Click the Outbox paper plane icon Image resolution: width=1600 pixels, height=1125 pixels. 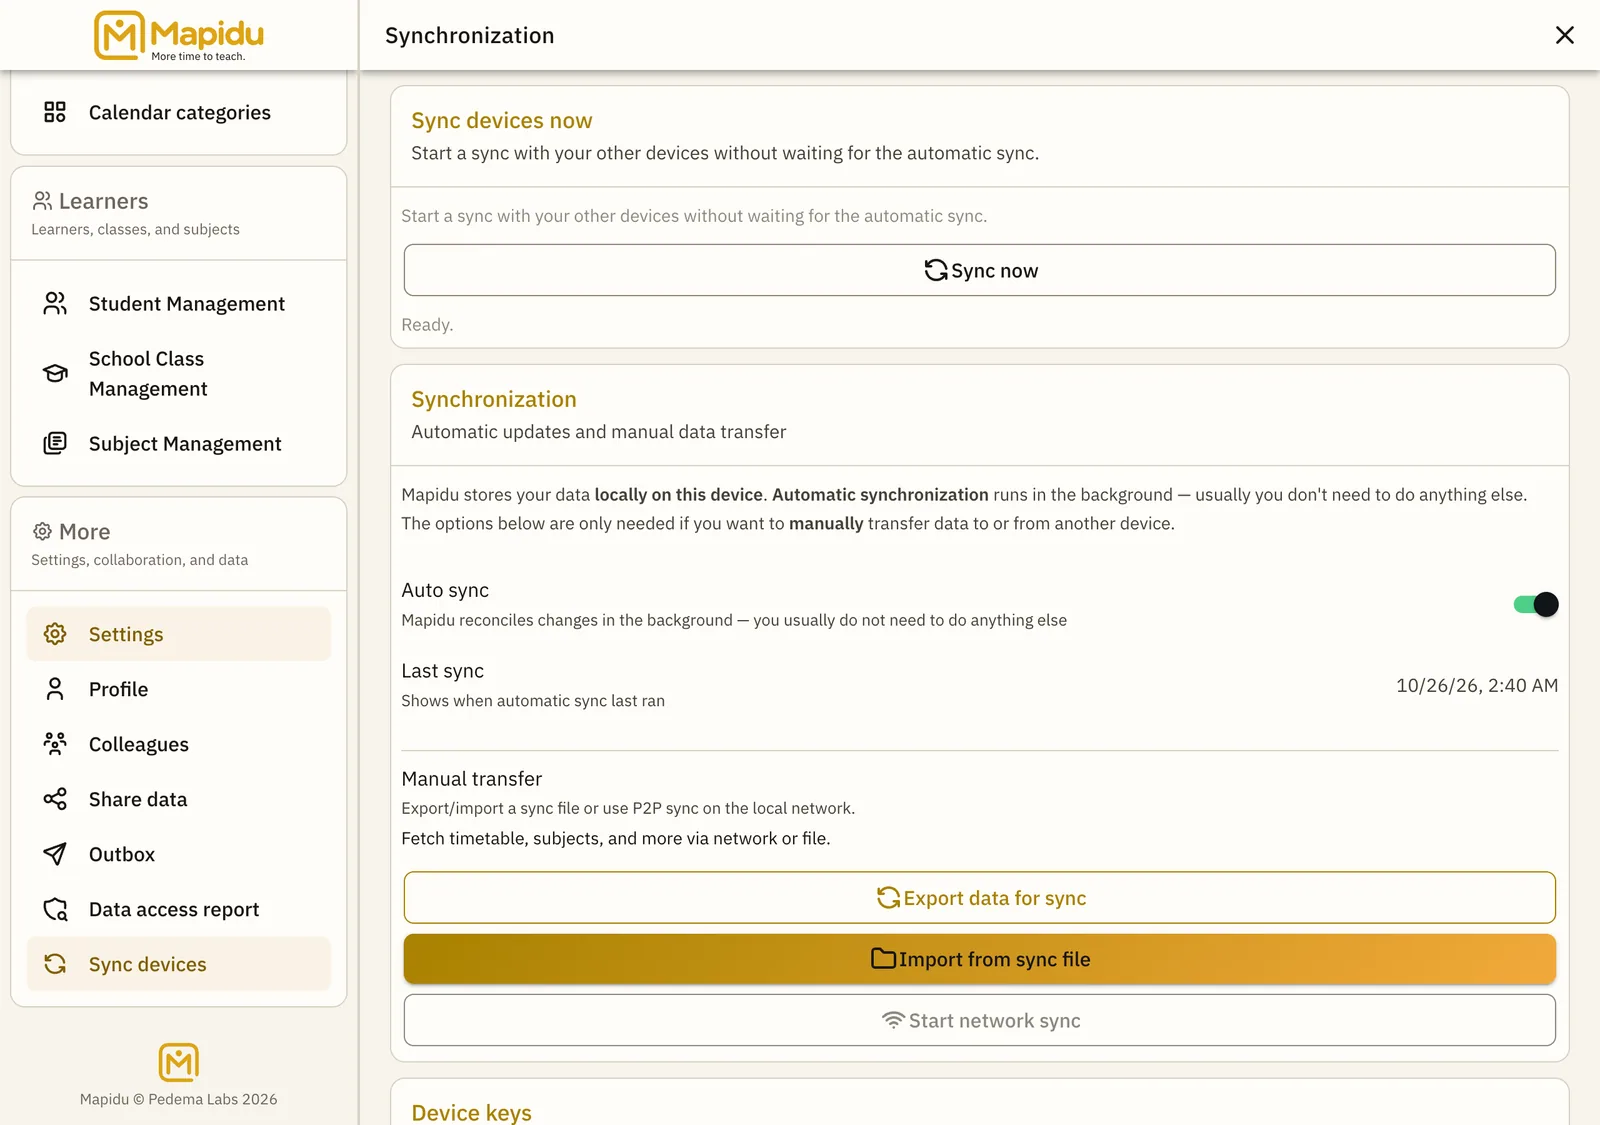(x=55, y=854)
